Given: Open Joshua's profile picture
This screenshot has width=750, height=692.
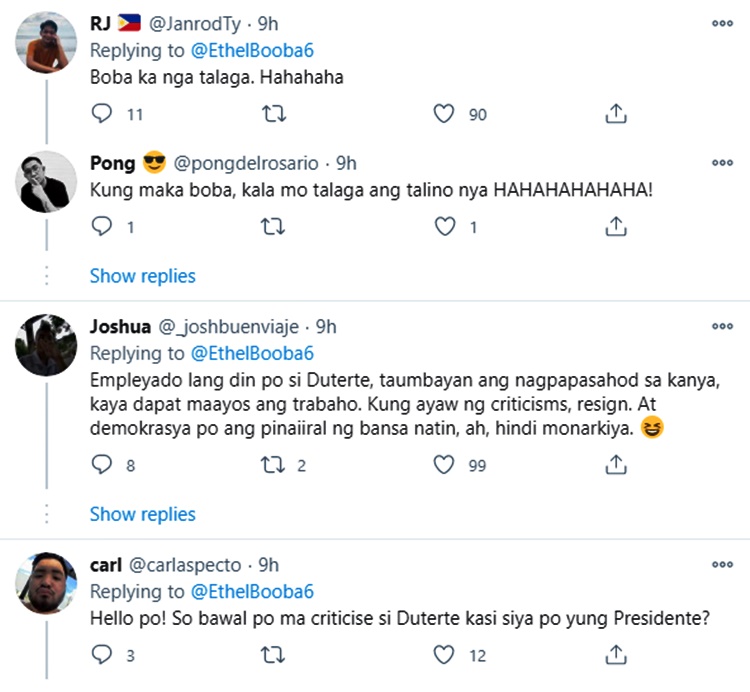Looking at the screenshot, I should click(47, 343).
